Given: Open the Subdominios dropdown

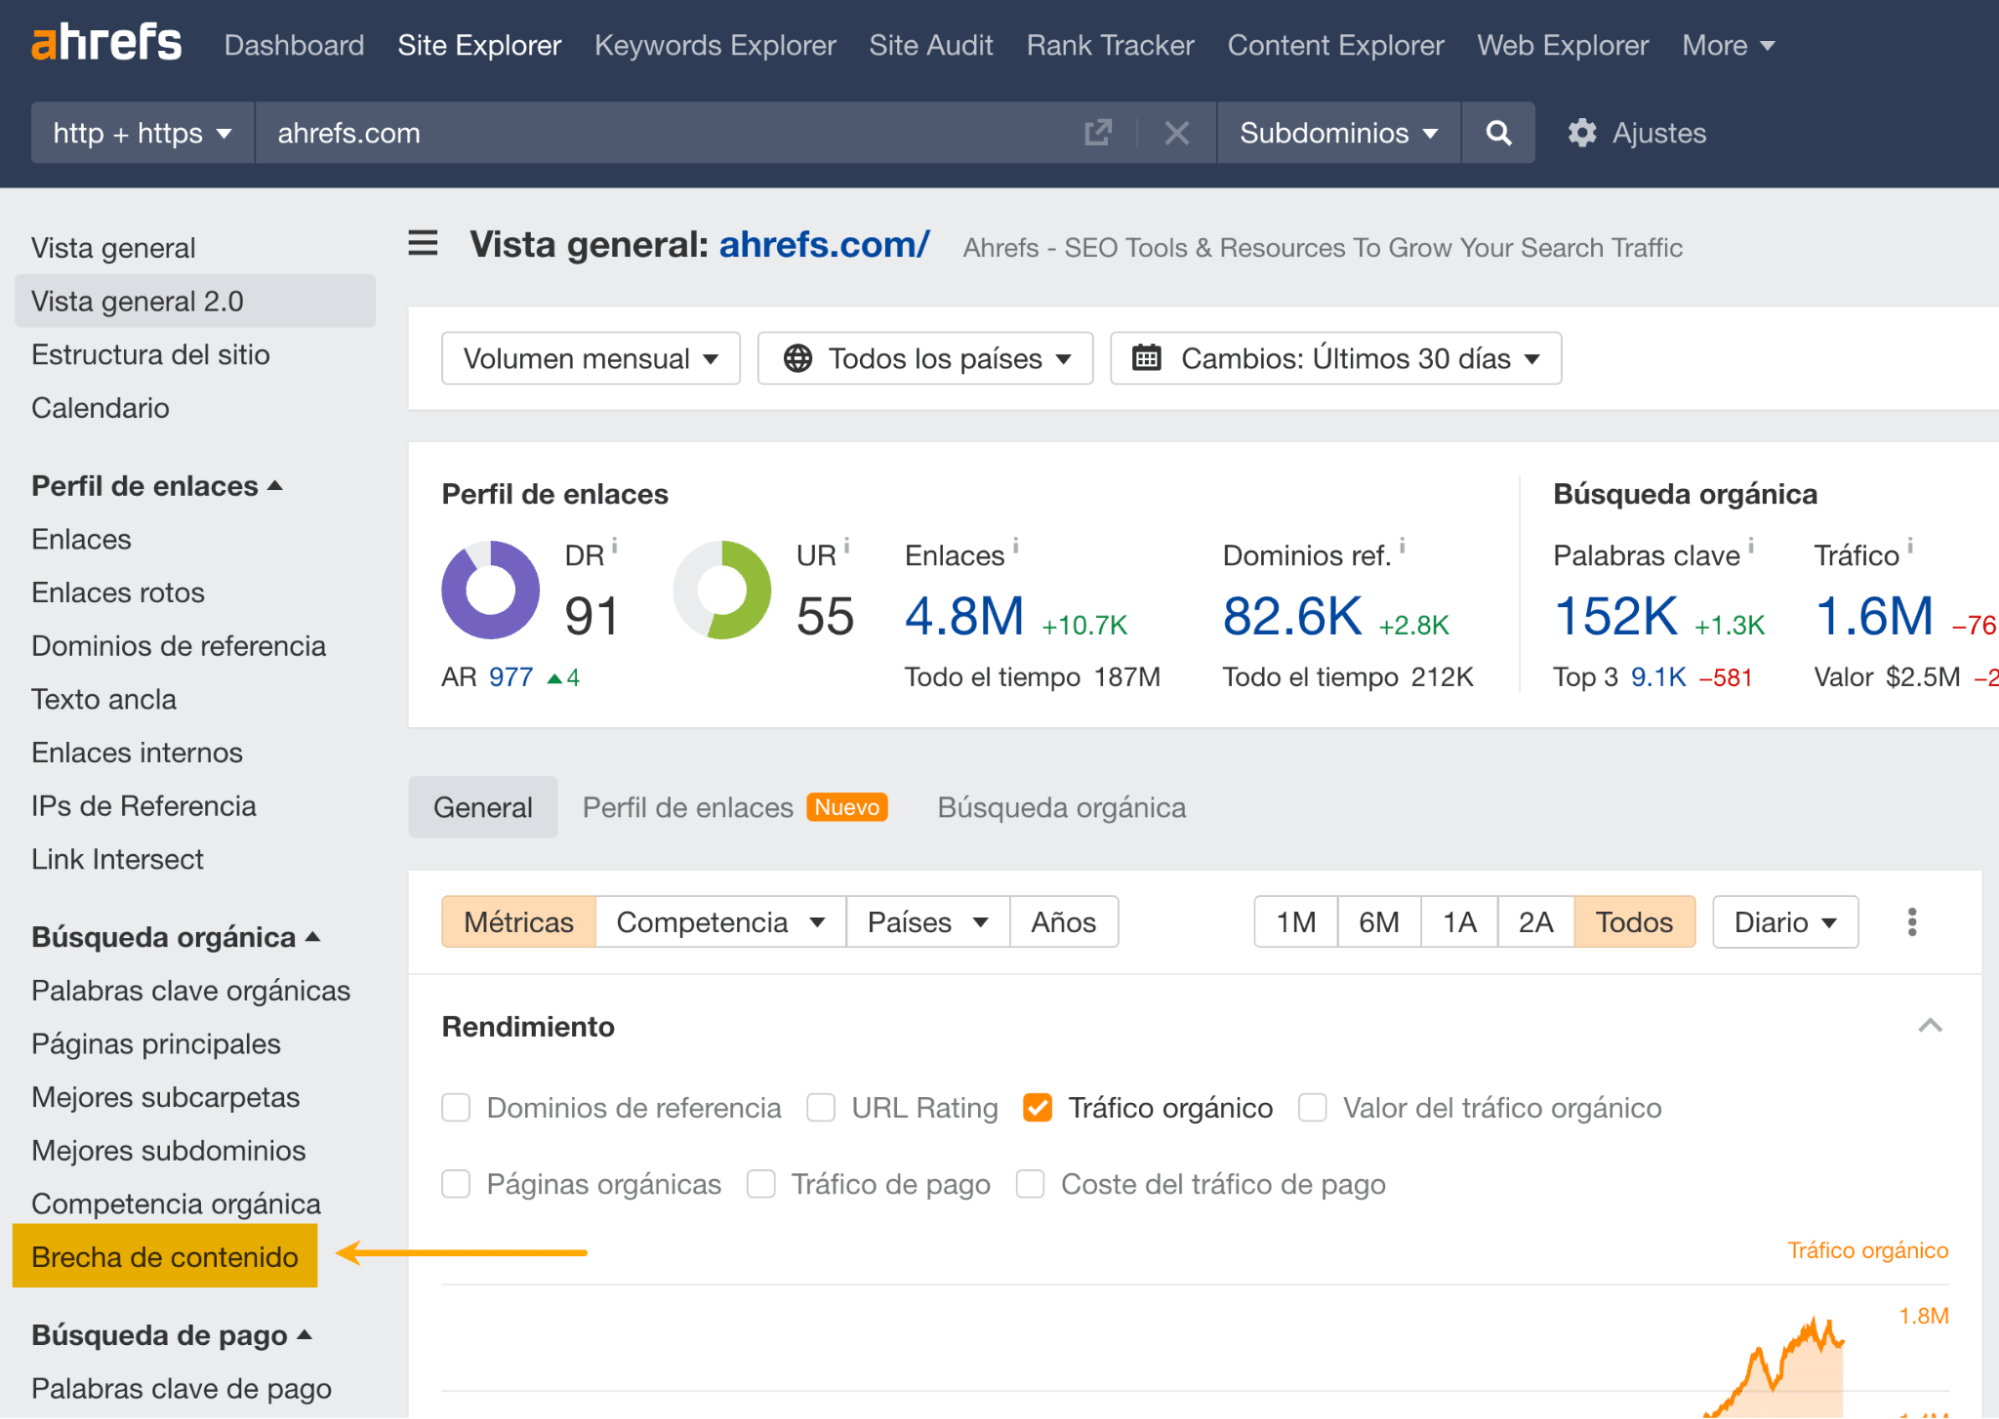Looking at the screenshot, I should coord(1337,132).
